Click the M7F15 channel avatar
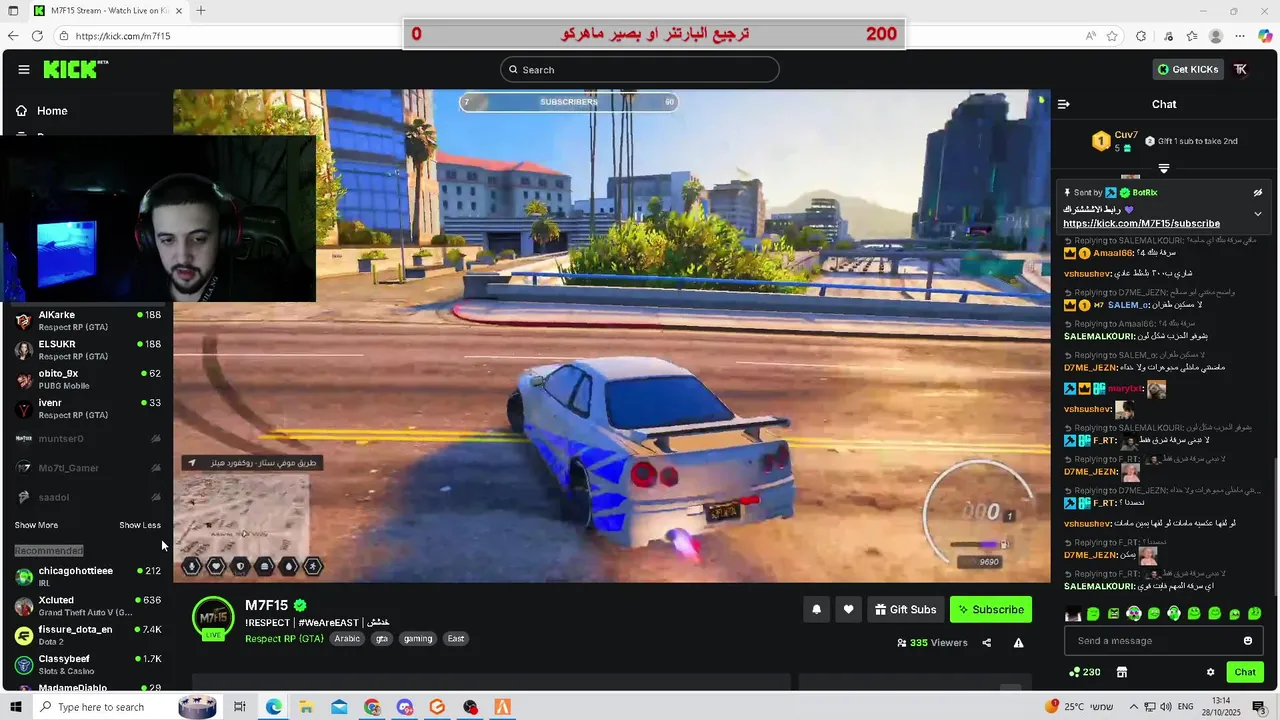 click(213, 618)
